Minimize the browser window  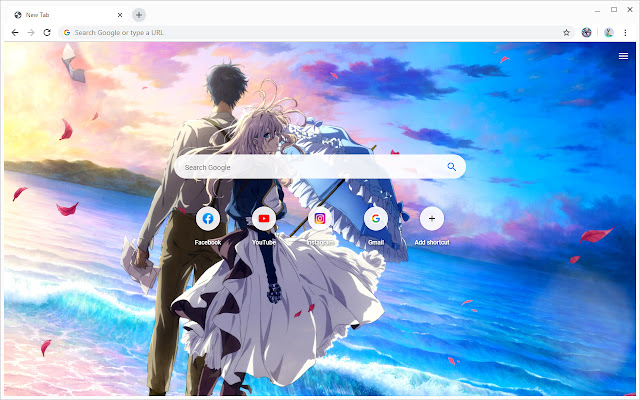(598, 10)
